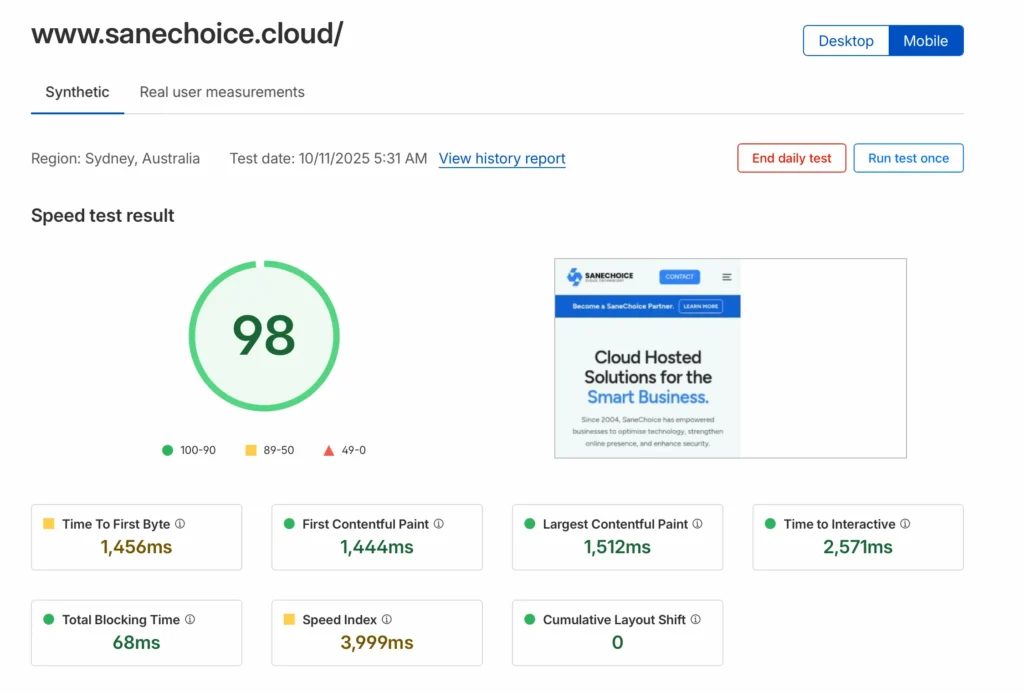Click green status dot beside Time to Interactive
Image resolution: width=1024 pixels, height=693 pixels.
(x=770, y=524)
